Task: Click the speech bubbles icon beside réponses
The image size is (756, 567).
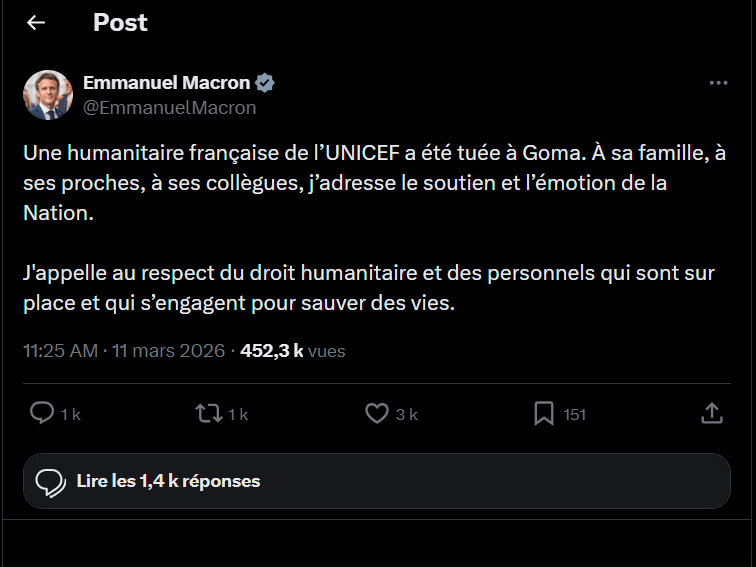Action: (x=50, y=482)
